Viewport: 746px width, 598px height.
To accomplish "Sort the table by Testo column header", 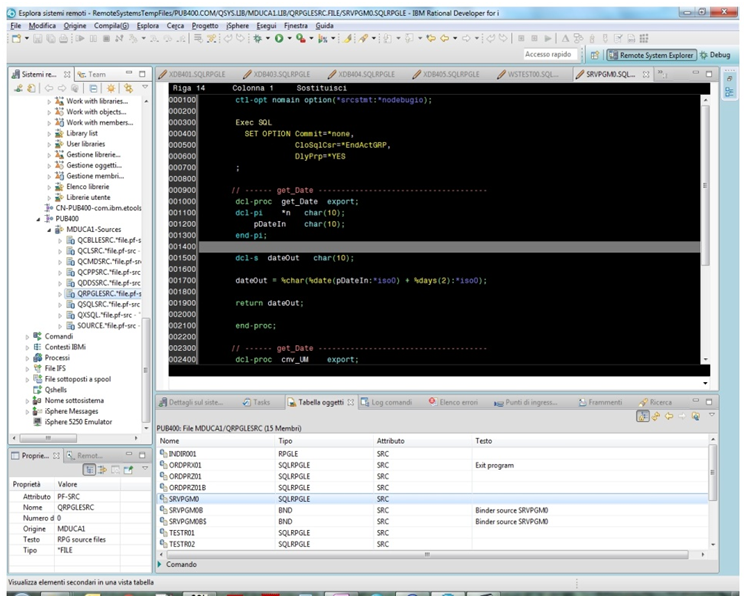I will tap(590, 441).
